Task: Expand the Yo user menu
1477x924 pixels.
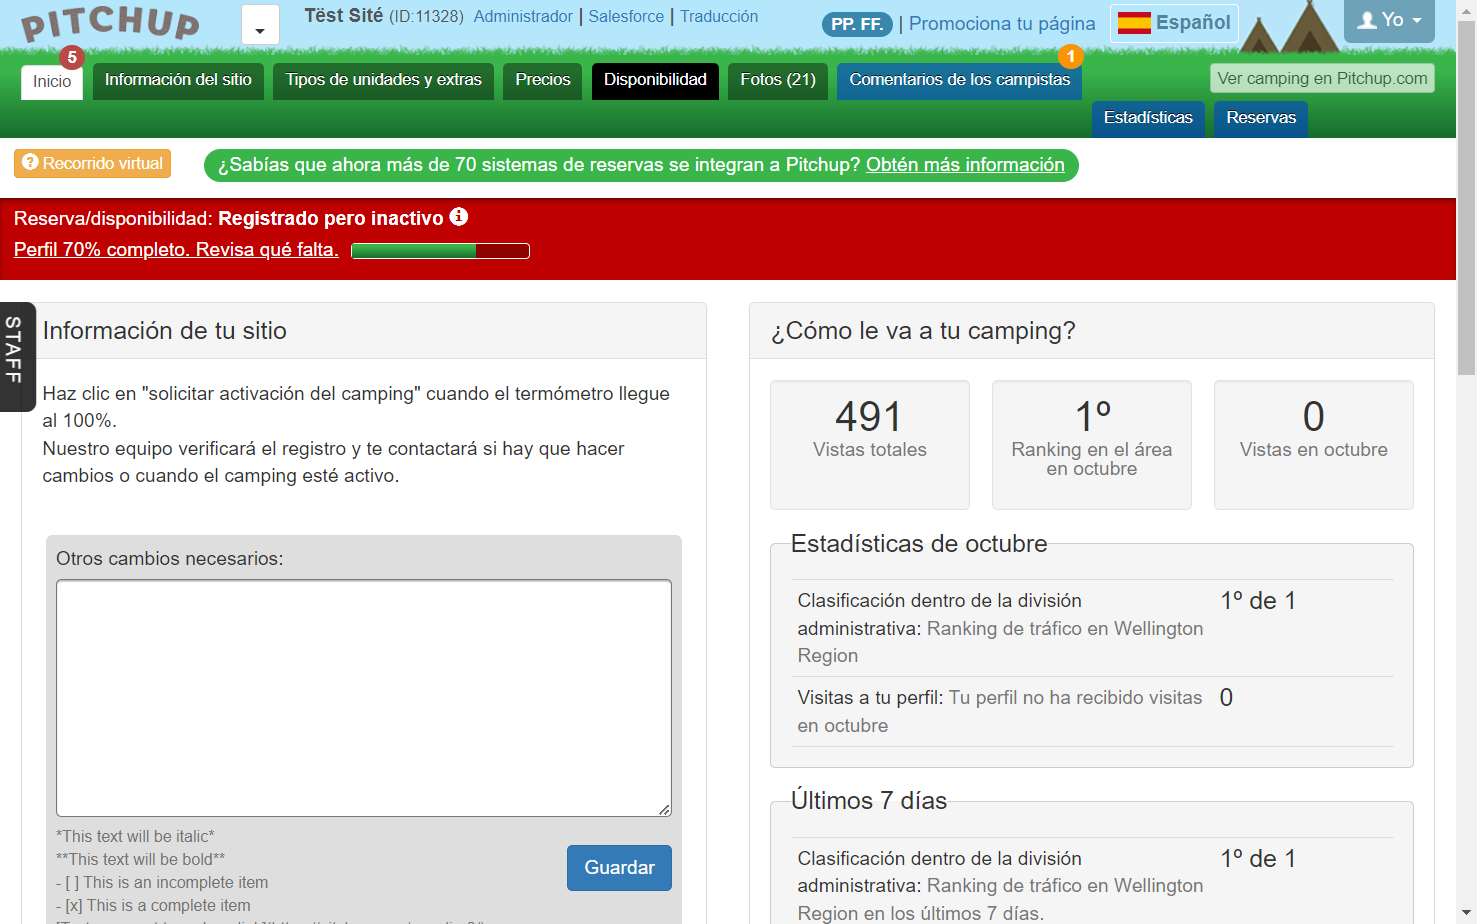Action: coord(1389,20)
